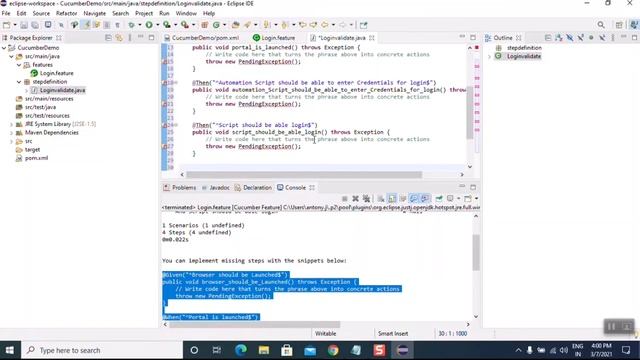This screenshot has width=640, height=360.
Task: Open the Javadoc tab
Action: tap(216, 188)
